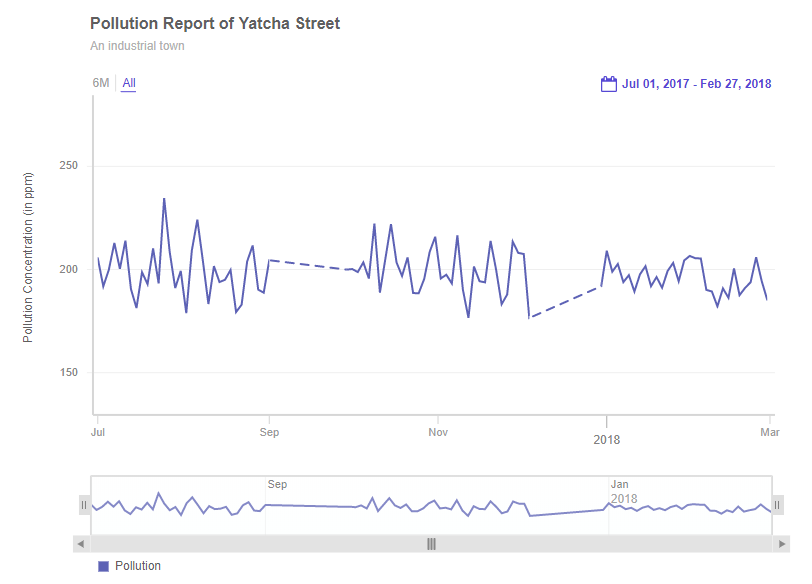
Task: Click the chart title Pollution Report of Yatcha Street
Action: 215,23
